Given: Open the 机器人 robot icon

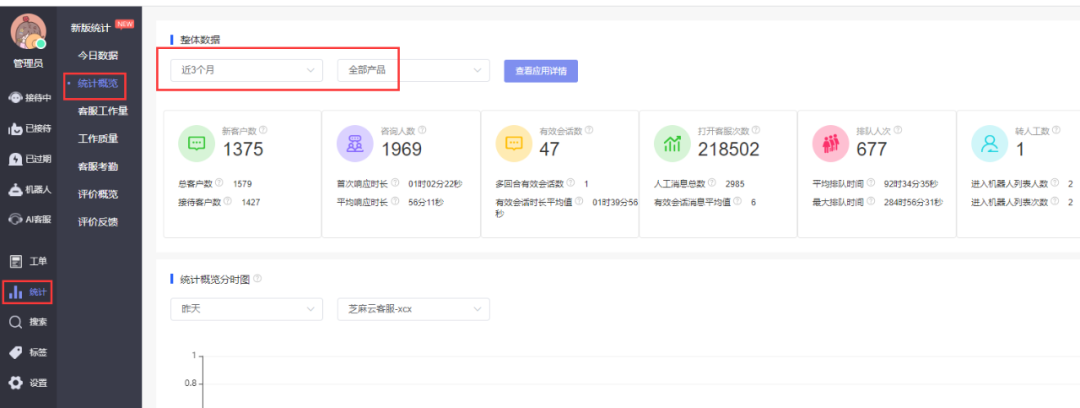Looking at the screenshot, I should (x=15, y=190).
